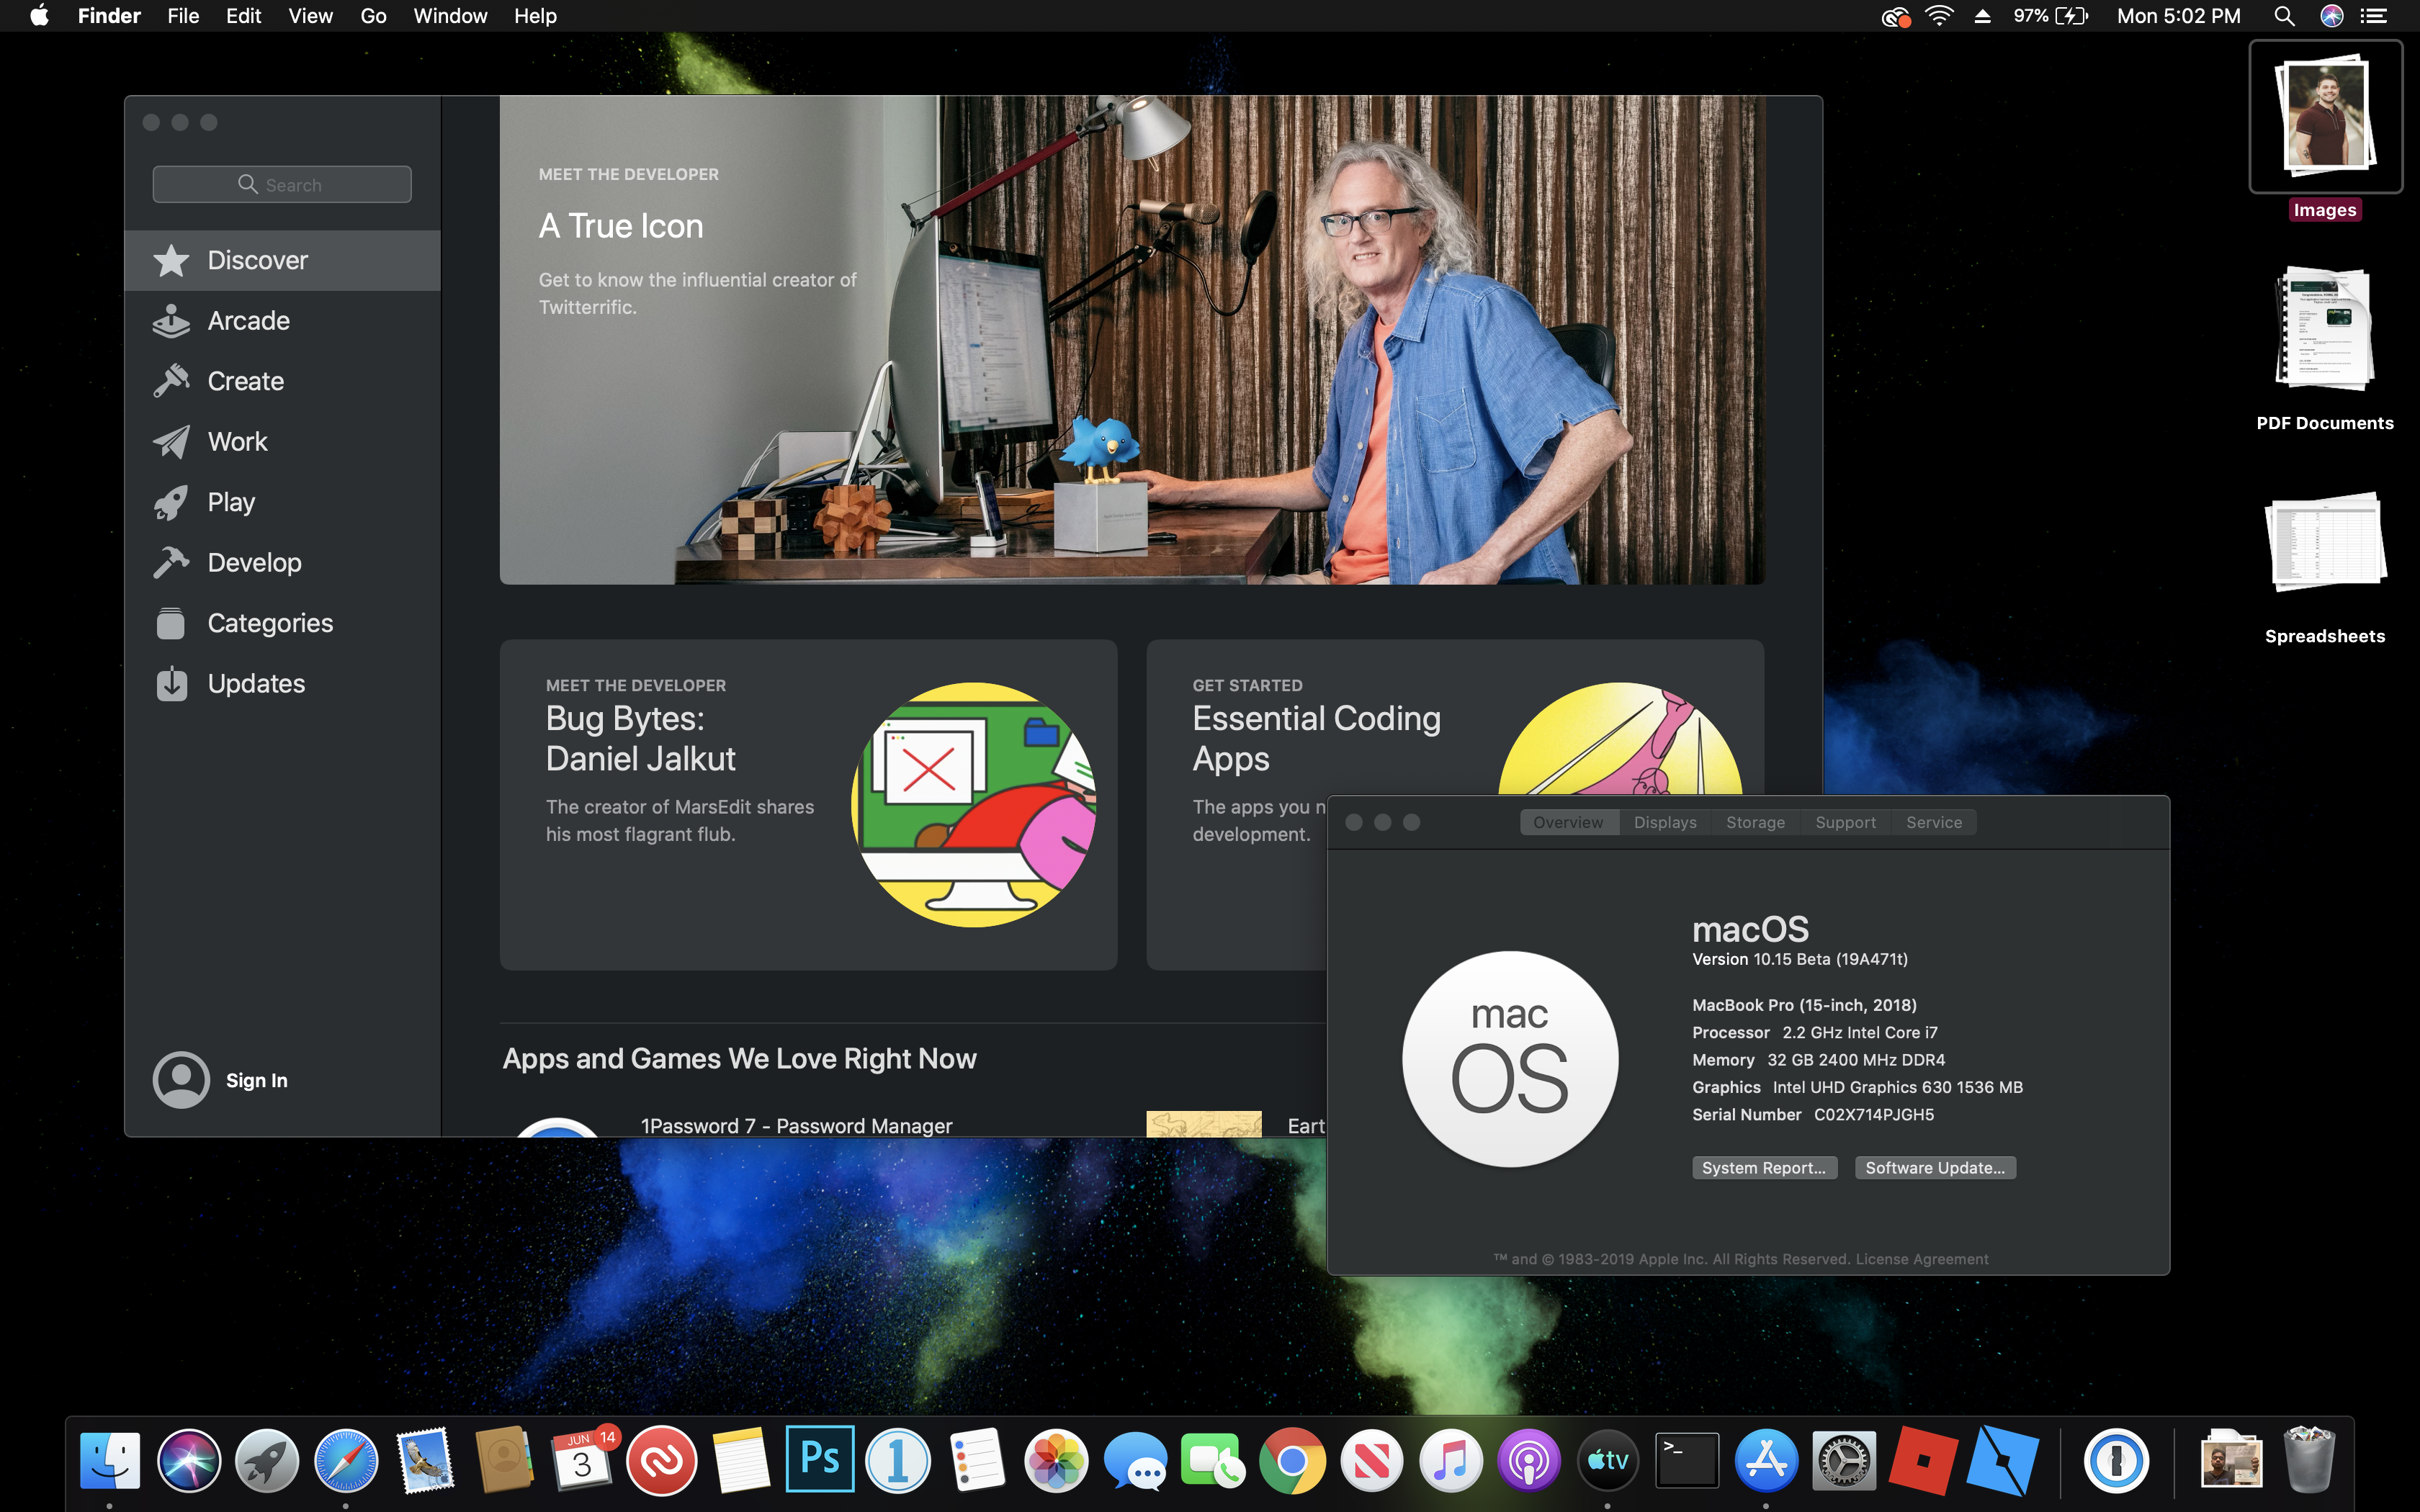
Task: Click the eject icon in menu bar
Action: [1982, 16]
